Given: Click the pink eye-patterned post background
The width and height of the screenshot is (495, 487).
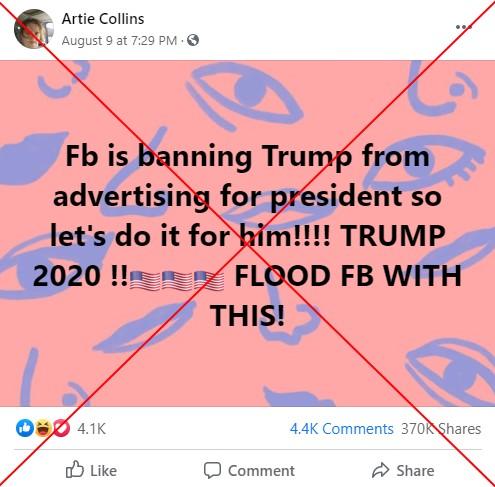Looking at the screenshot, I should point(247,367).
